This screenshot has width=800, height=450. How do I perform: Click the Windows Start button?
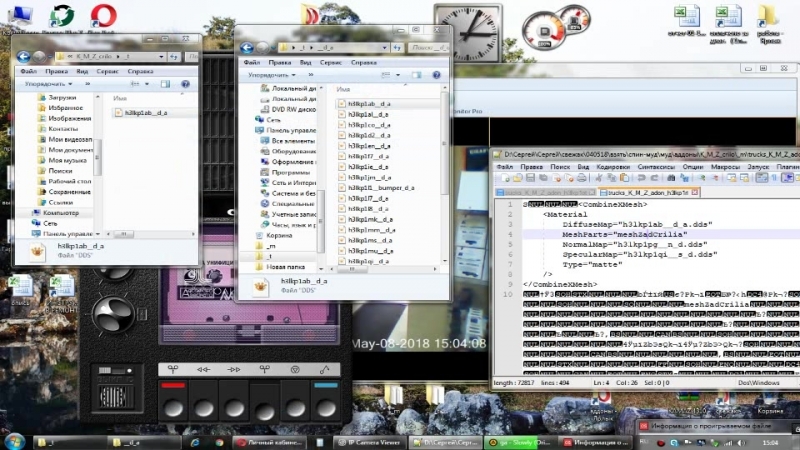[14, 442]
